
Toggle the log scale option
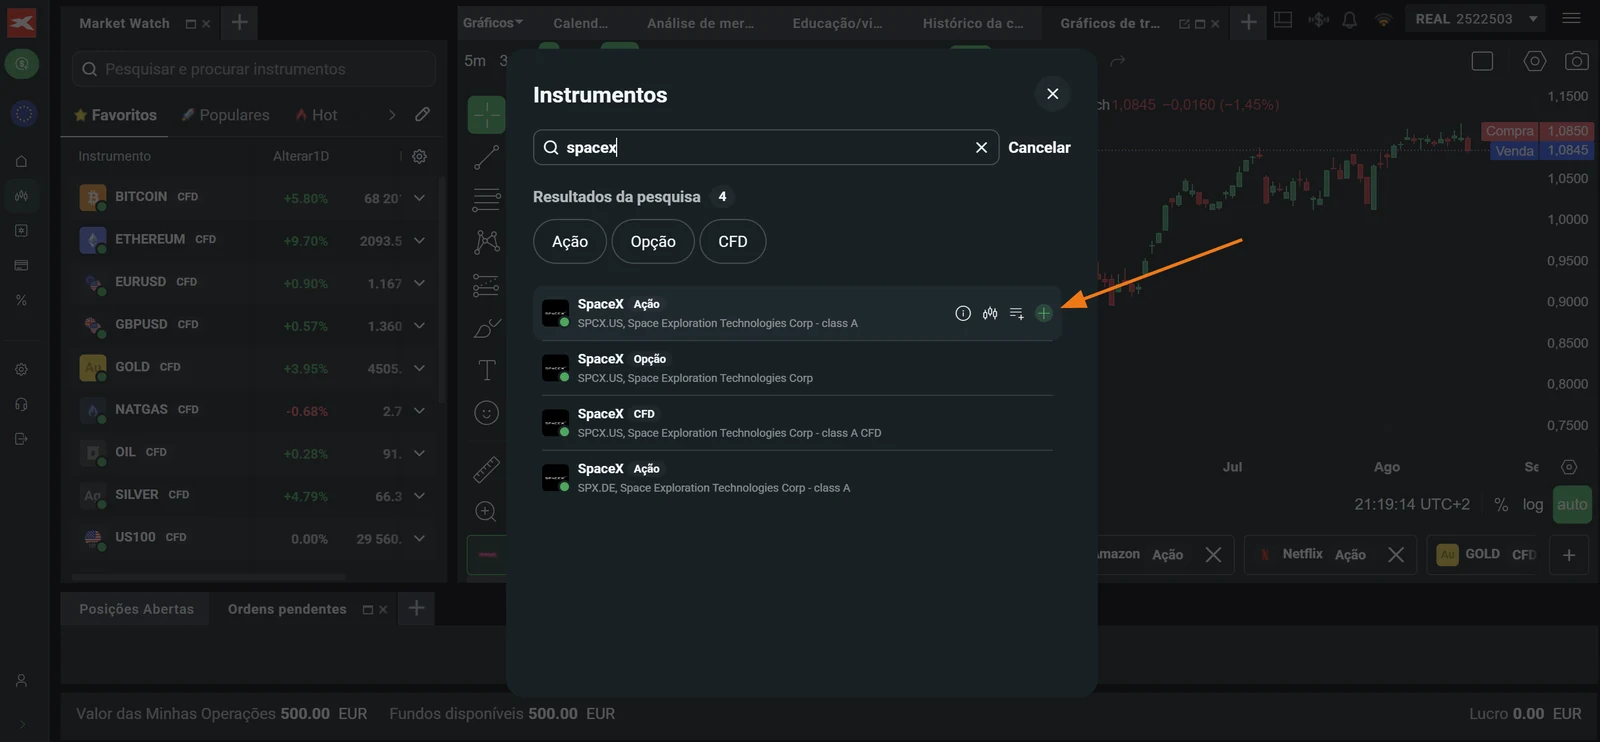click(x=1533, y=504)
